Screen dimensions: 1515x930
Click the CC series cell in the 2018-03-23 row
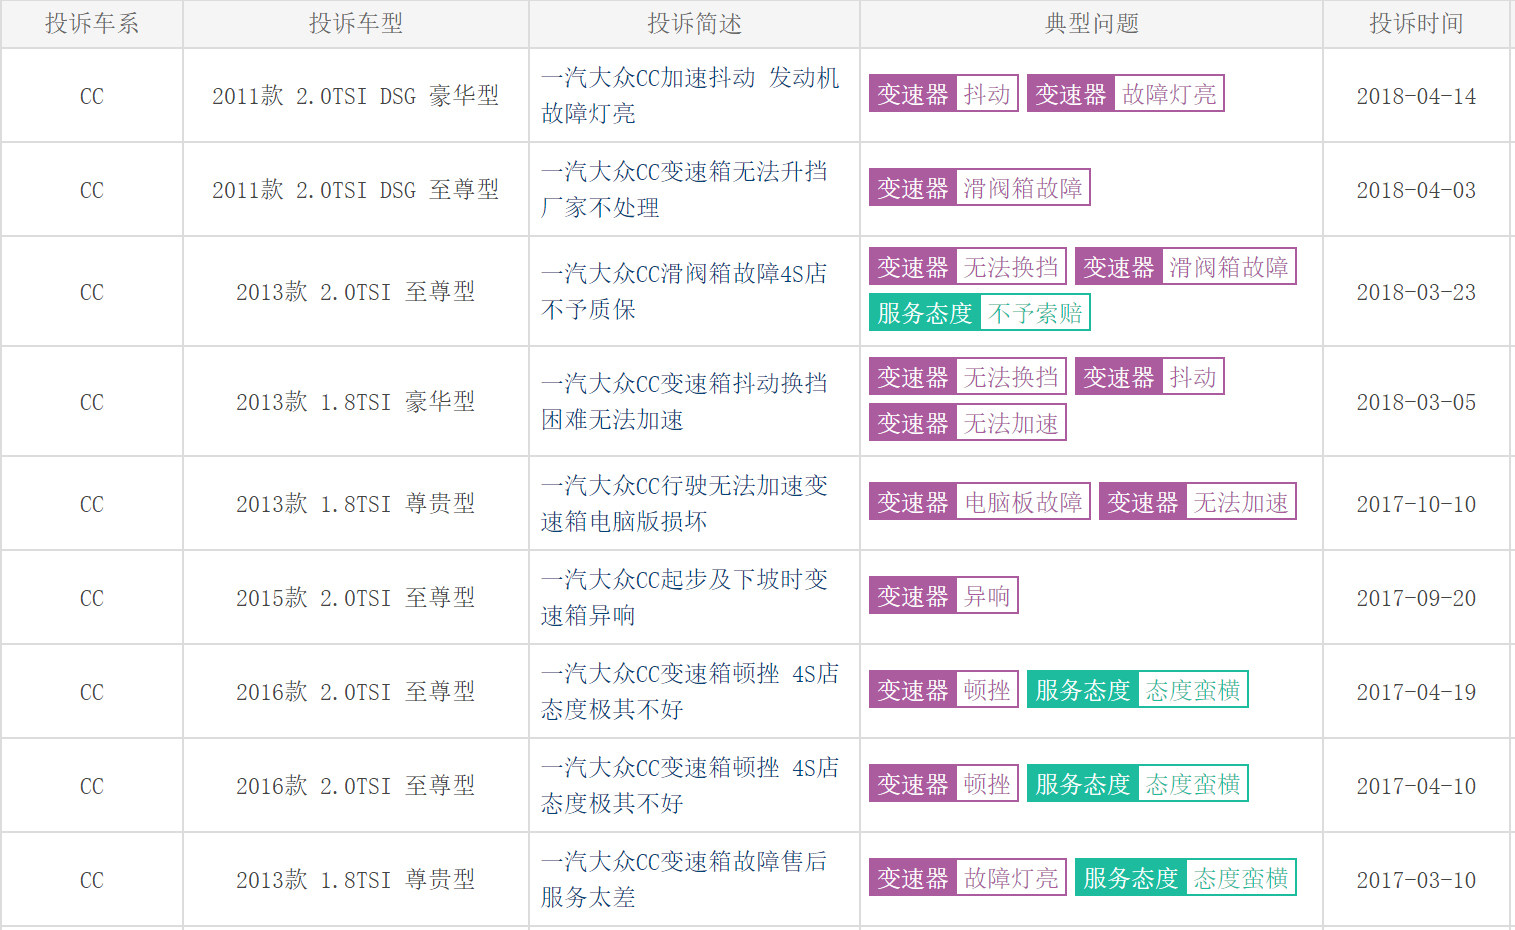coord(92,293)
